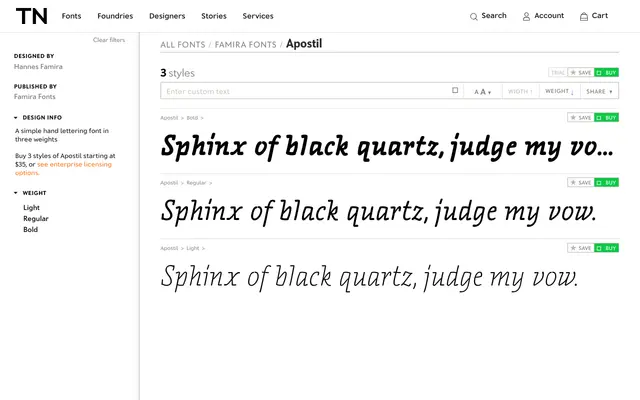The height and width of the screenshot is (400, 640).
Task: Open the AA font size dropdown
Action: (x=482, y=91)
